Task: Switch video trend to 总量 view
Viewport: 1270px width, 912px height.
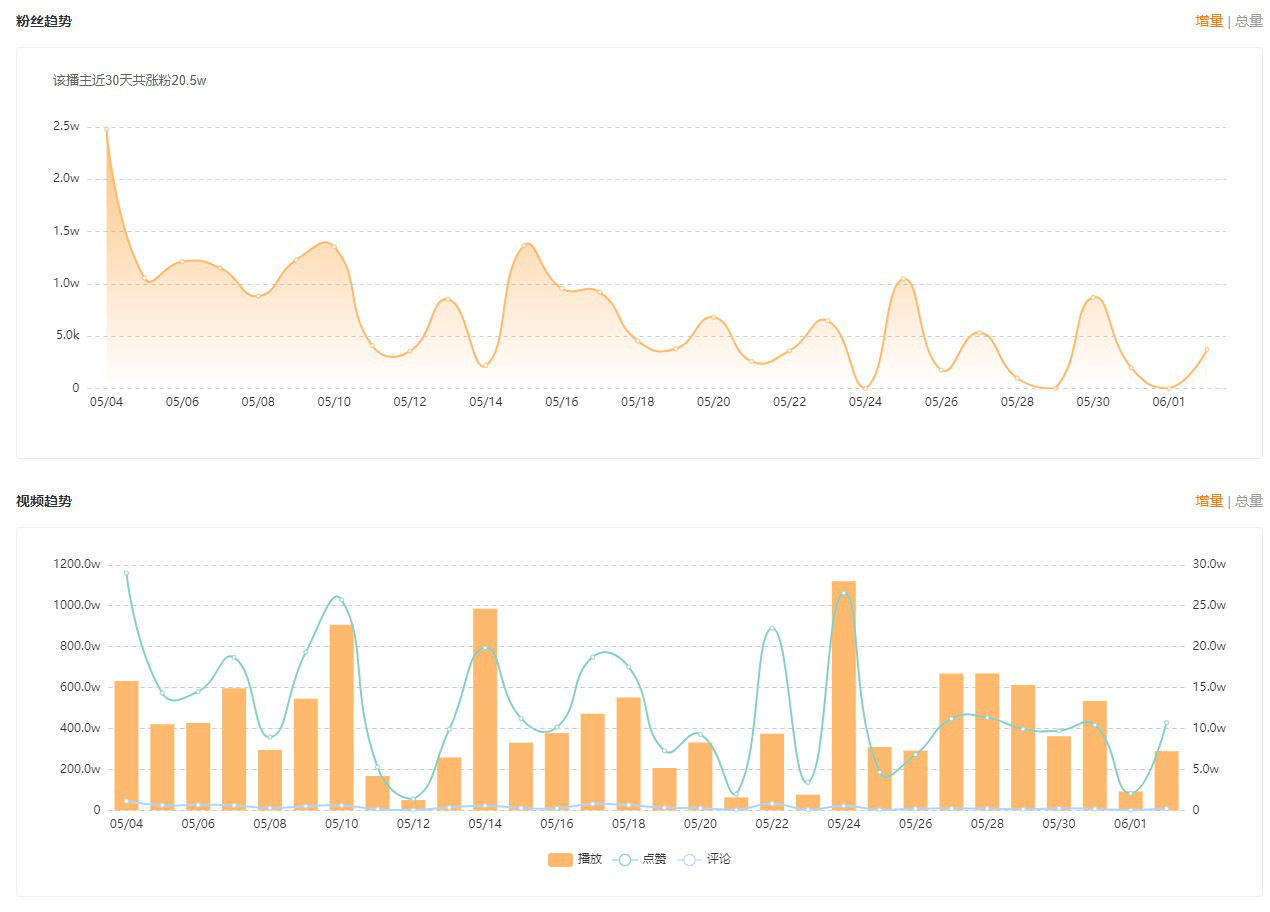Action: point(1249,501)
